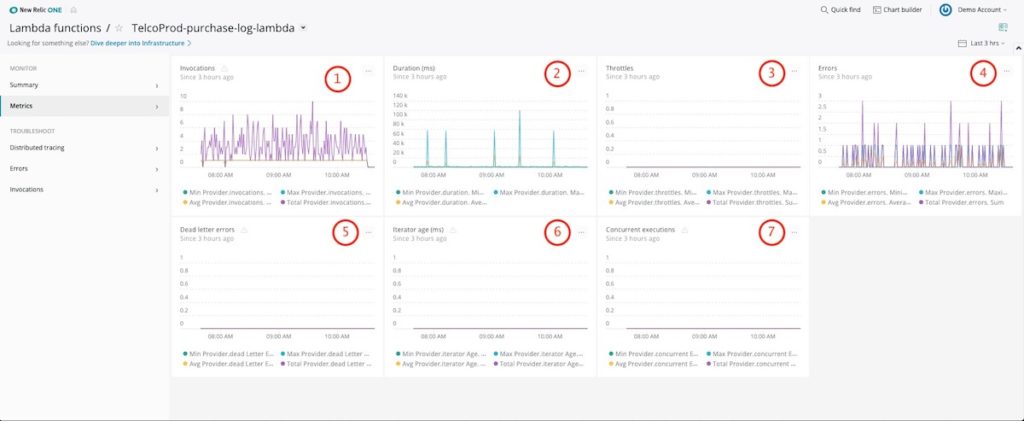Open the Demo Account dropdown
Screen dimensions: 1024x421
(x=982, y=10)
